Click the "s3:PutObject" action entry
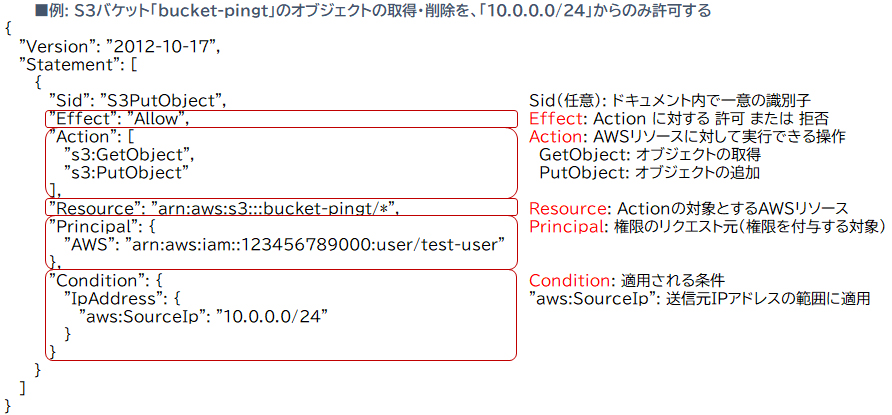892x415 pixels. tap(125, 172)
